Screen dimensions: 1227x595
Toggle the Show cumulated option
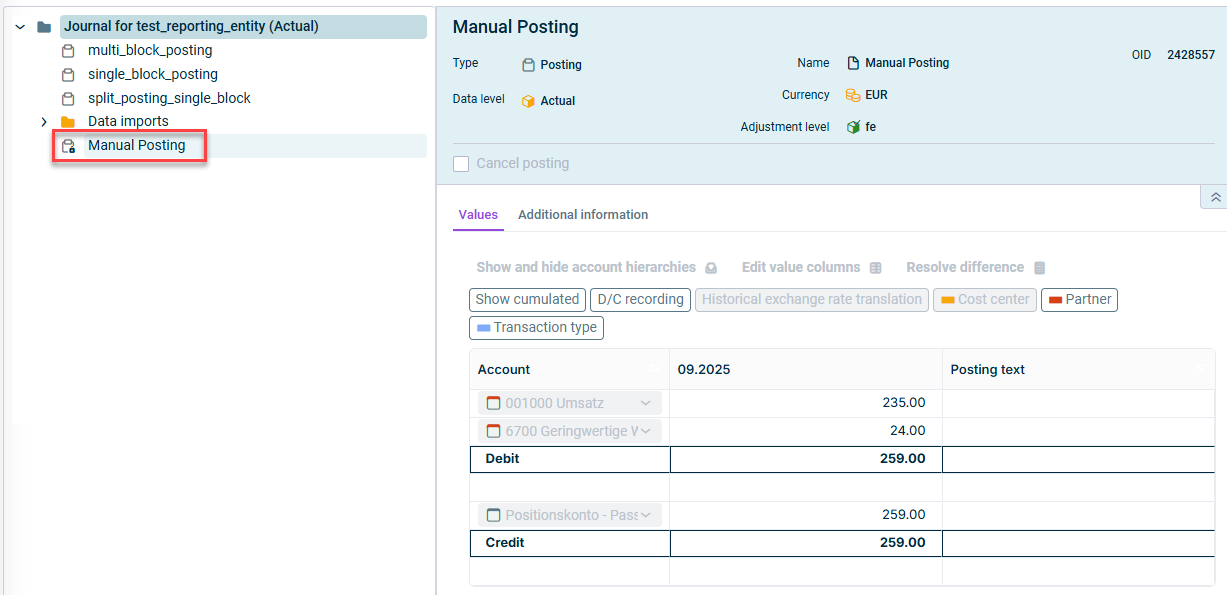point(527,300)
